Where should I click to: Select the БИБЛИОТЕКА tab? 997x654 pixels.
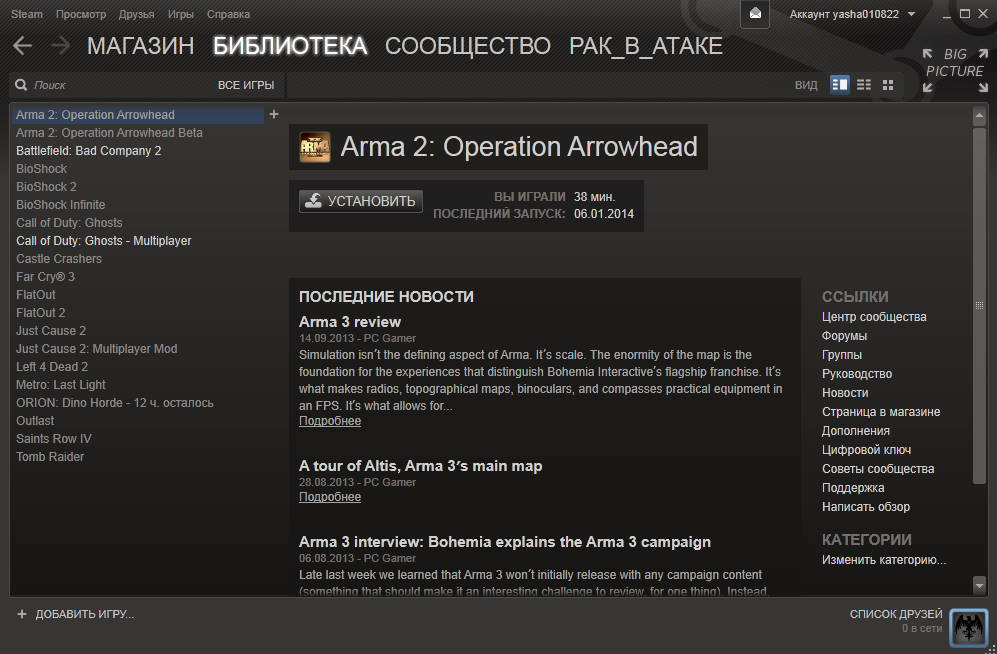coord(290,46)
